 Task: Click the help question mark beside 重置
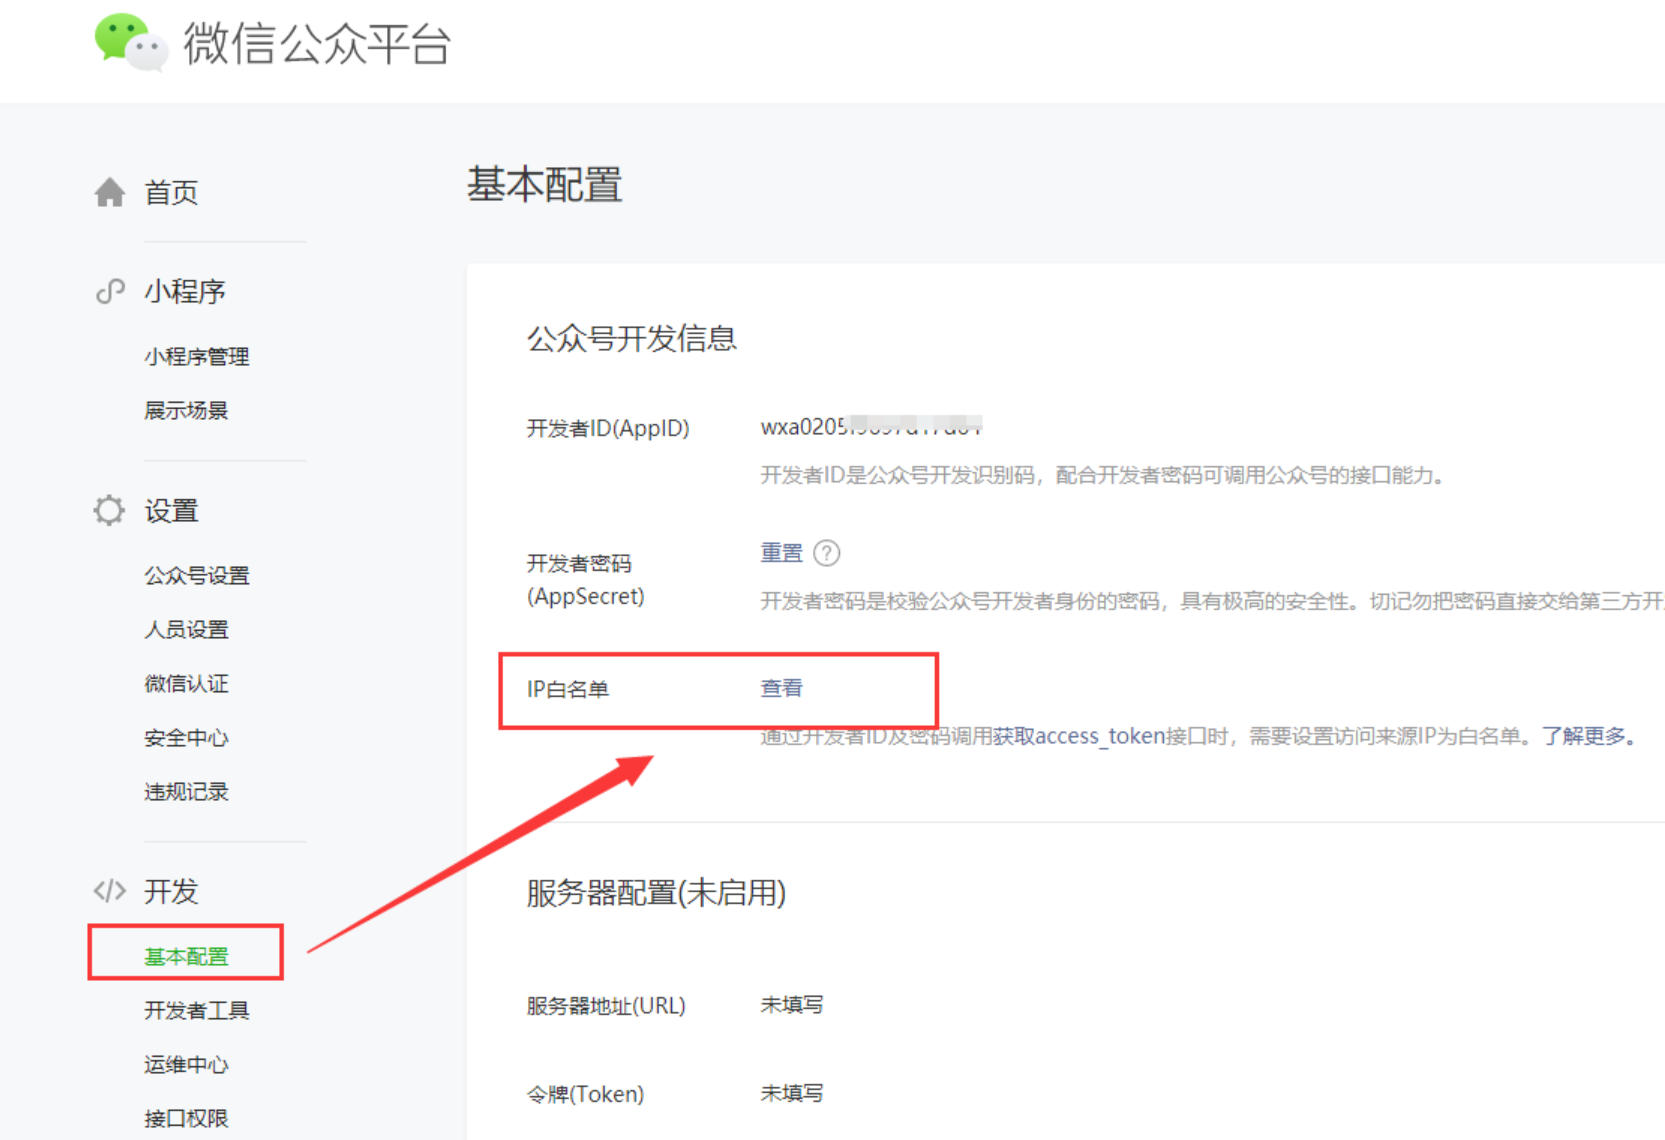tap(827, 552)
